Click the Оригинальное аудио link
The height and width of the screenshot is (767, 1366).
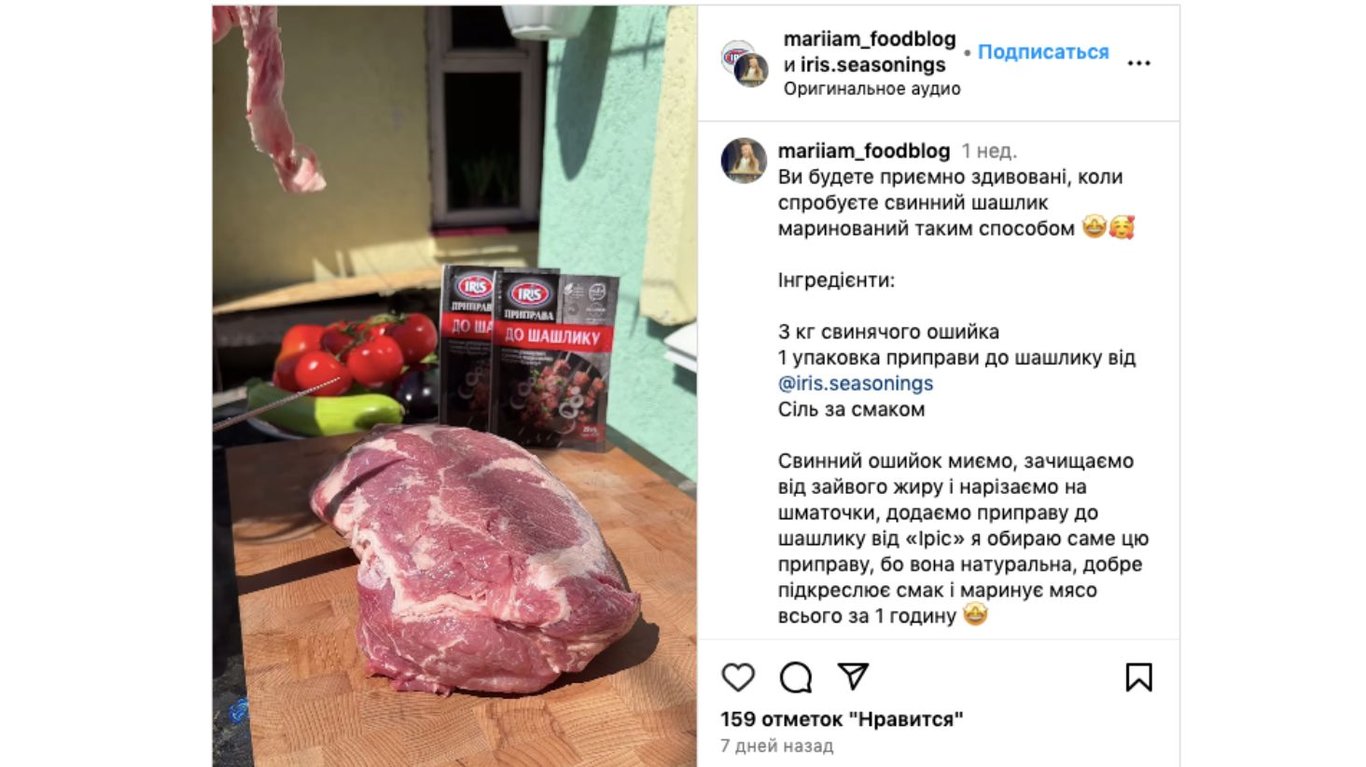click(872, 89)
